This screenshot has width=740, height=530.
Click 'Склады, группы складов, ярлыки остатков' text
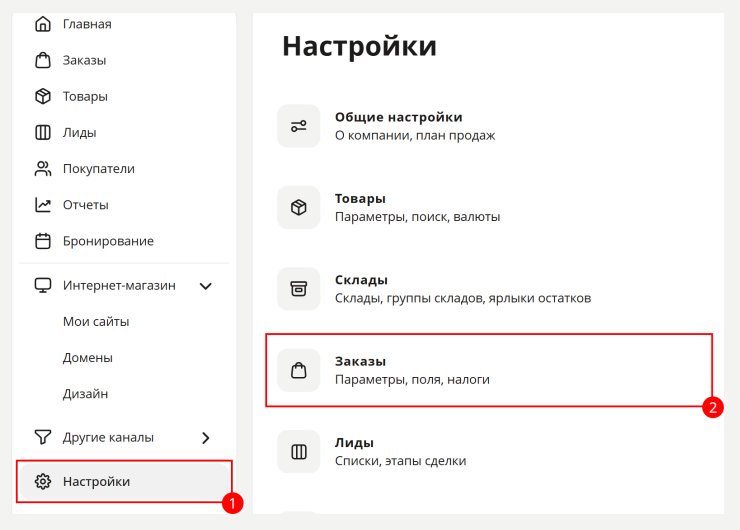pyautogui.click(x=463, y=298)
